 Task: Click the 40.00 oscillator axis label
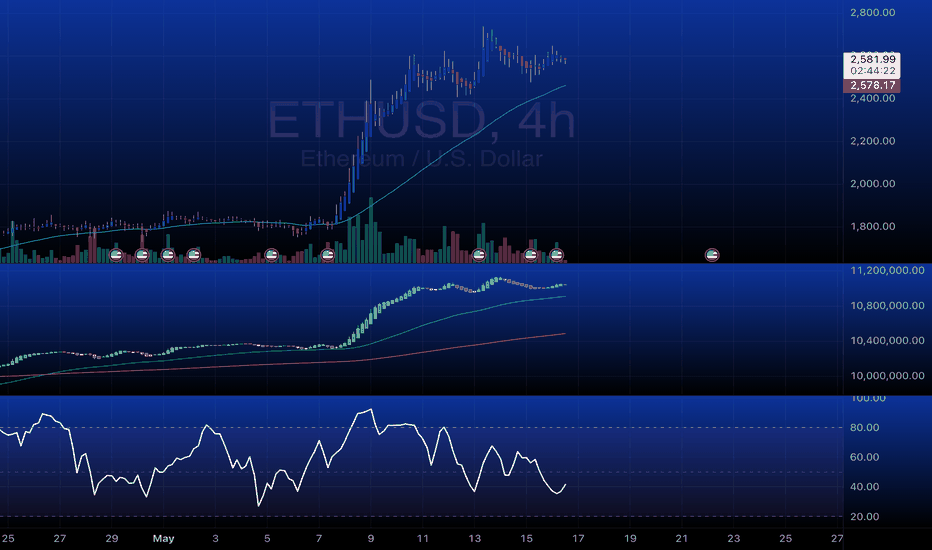click(865, 487)
